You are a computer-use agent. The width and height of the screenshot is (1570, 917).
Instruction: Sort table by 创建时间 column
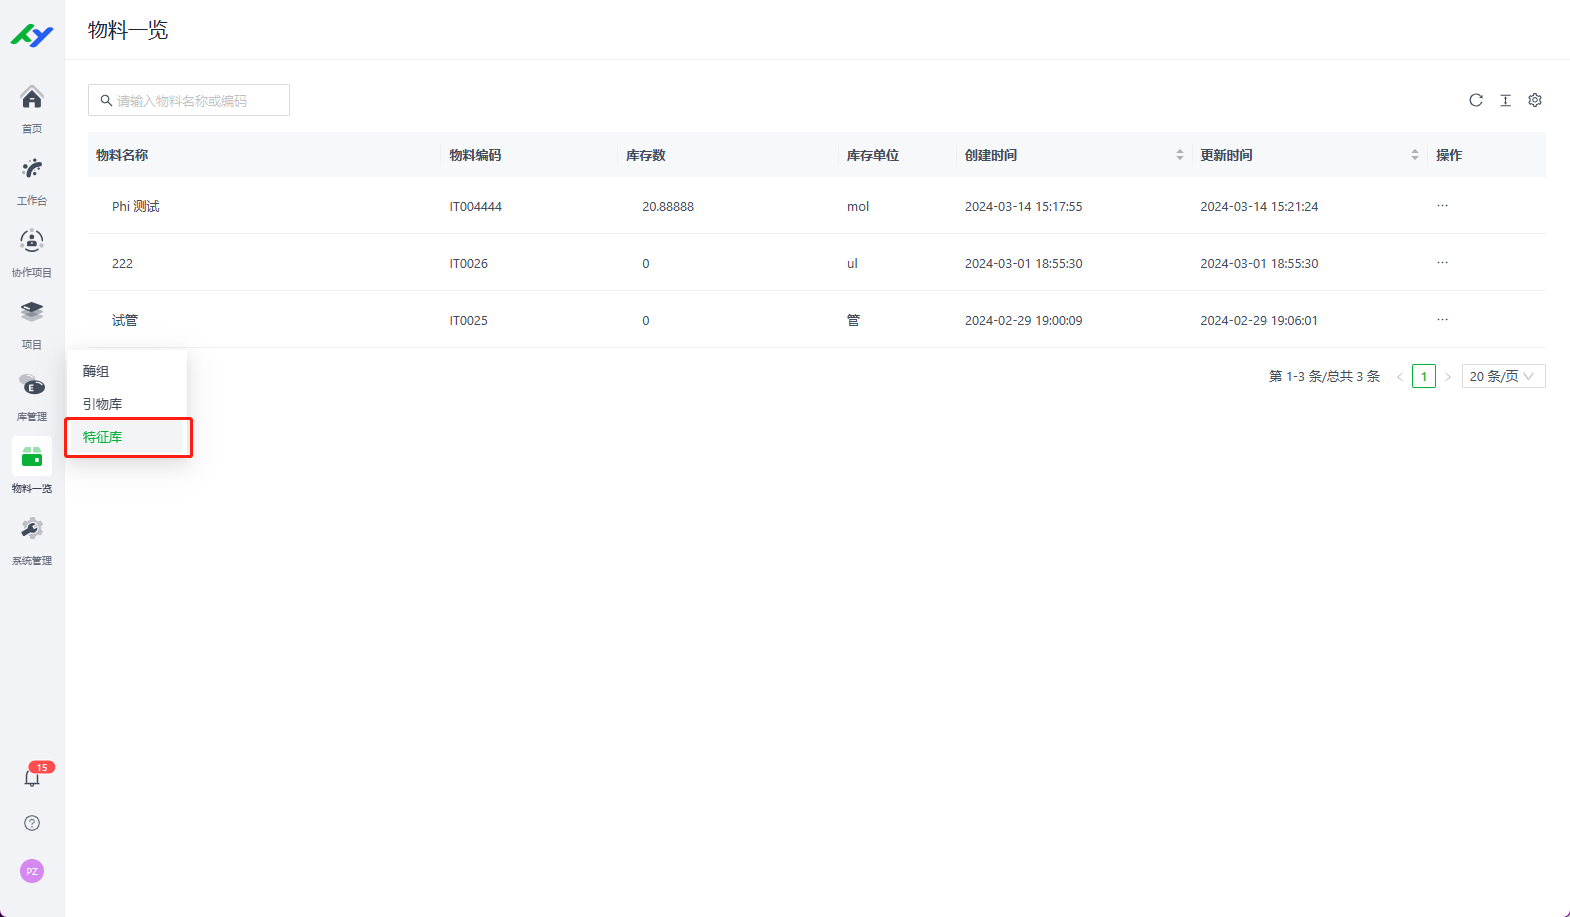click(x=1180, y=155)
